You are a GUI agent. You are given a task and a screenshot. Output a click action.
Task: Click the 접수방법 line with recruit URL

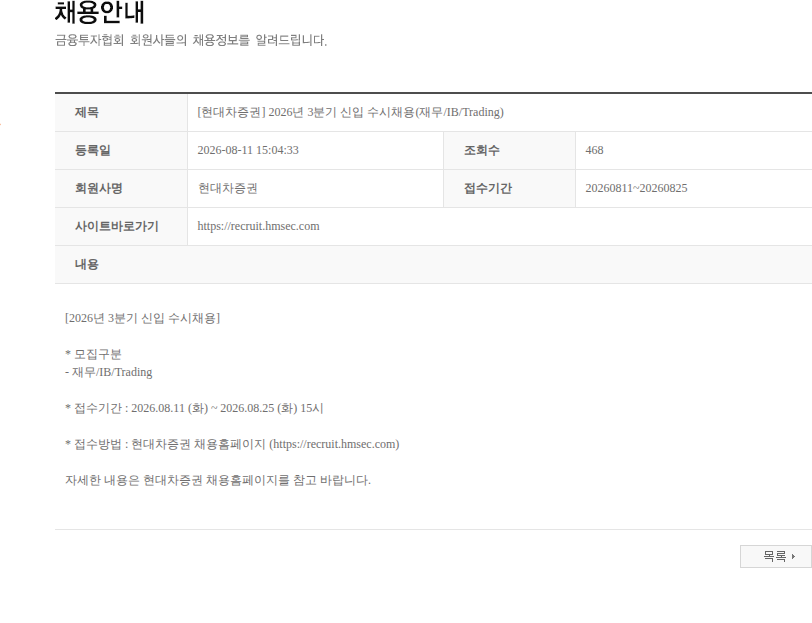(x=232, y=444)
